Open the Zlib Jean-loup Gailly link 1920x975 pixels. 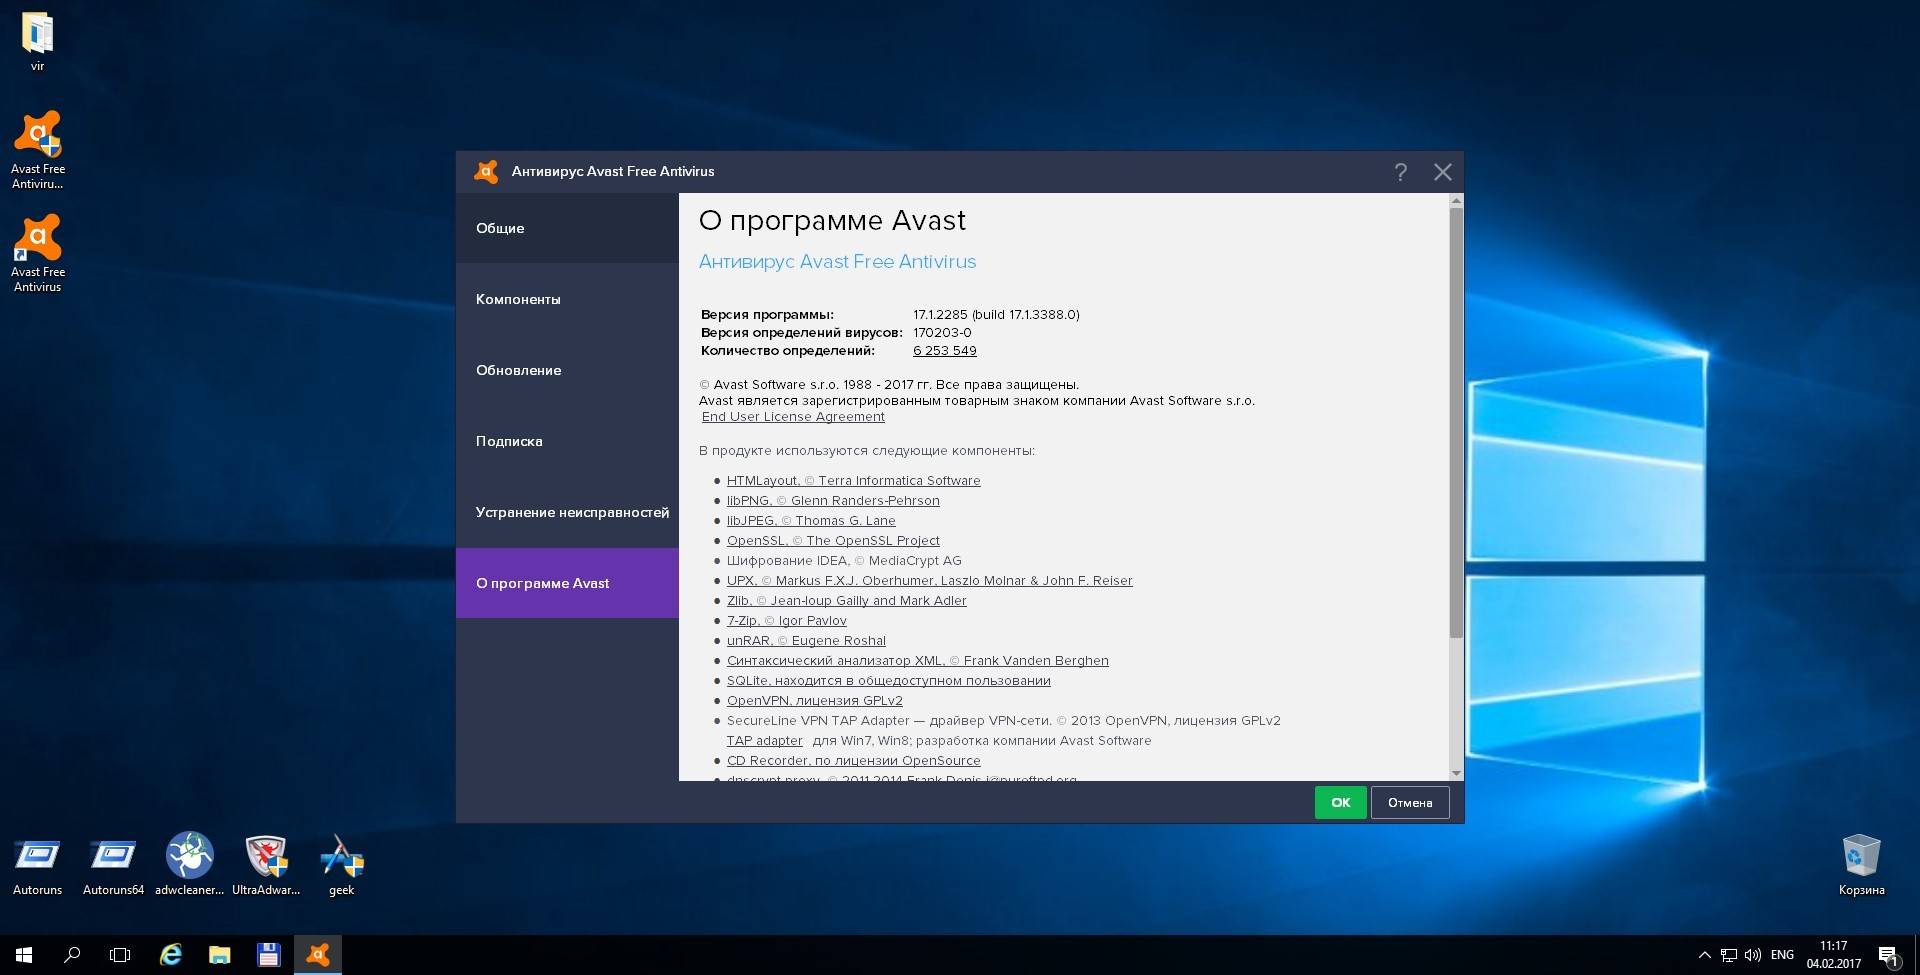click(846, 601)
